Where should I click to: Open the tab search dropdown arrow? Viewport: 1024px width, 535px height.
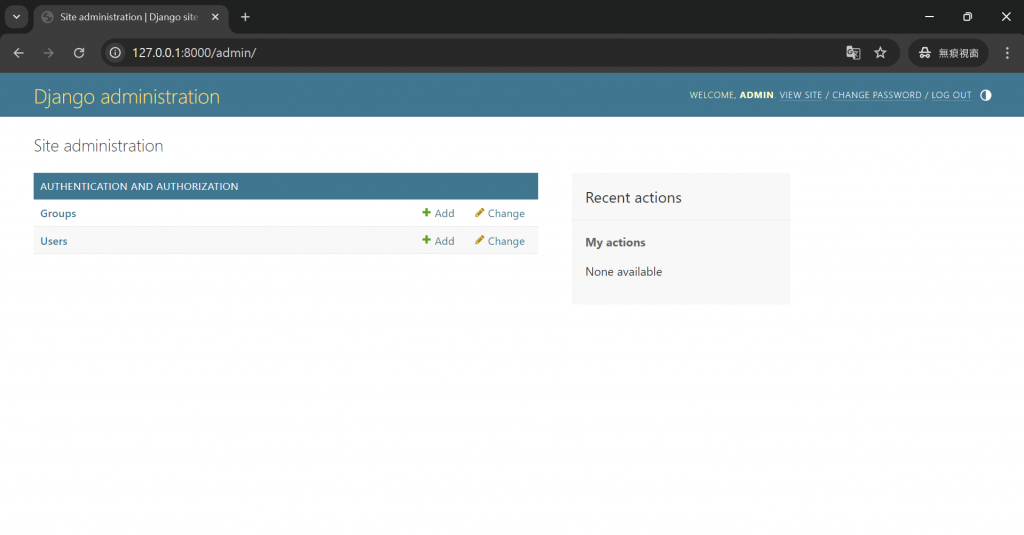16,17
